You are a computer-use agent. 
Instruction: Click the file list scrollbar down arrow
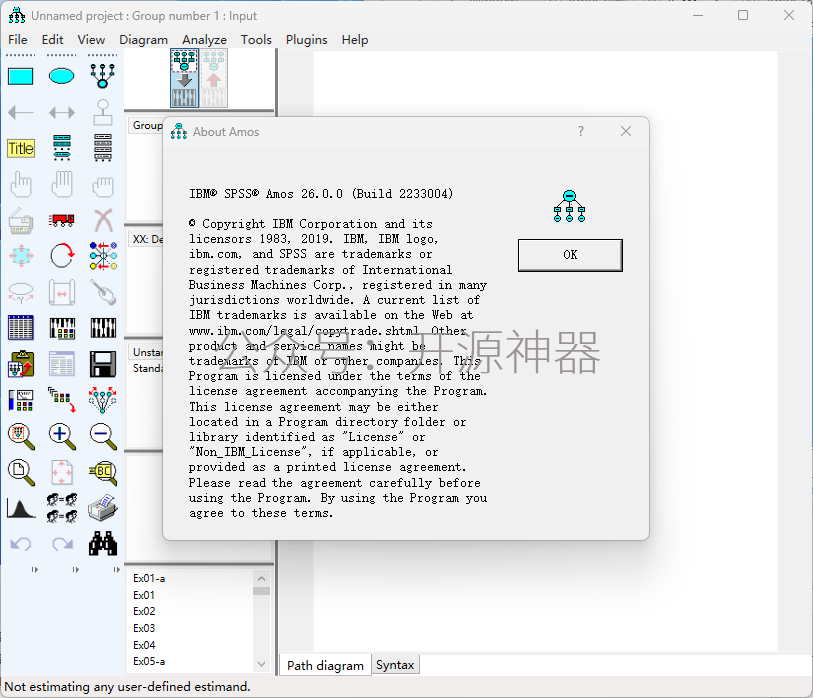pyautogui.click(x=261, y=664)
